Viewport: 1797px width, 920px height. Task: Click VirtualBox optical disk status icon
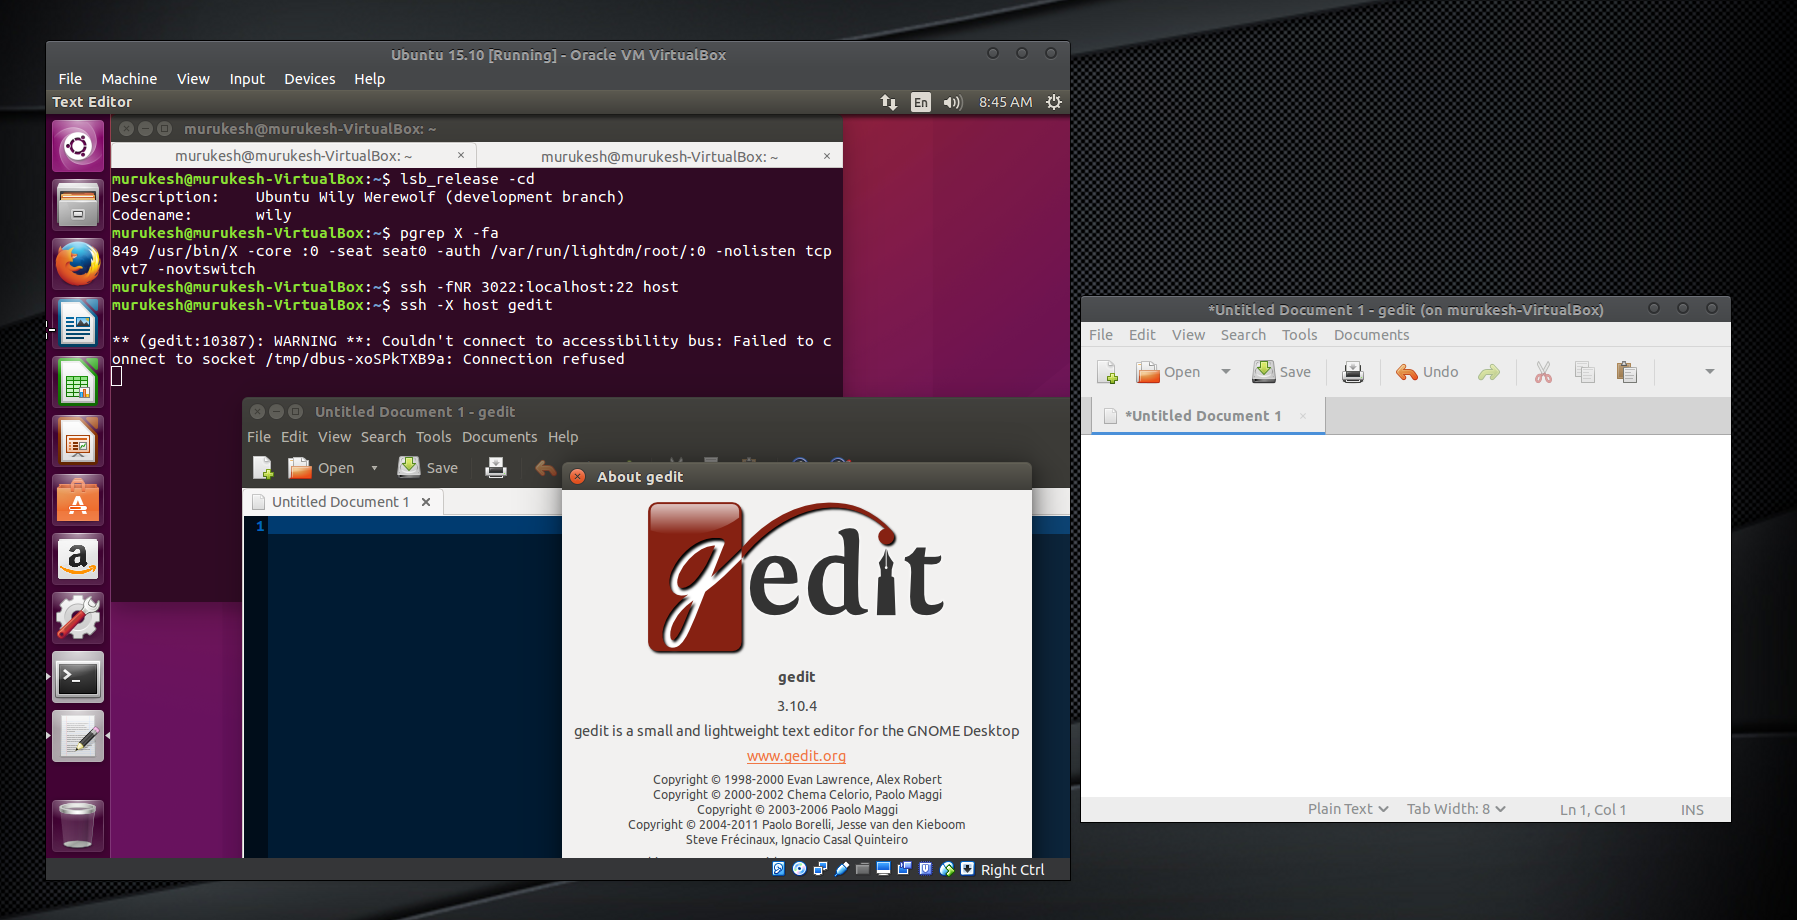pos(799,869)
